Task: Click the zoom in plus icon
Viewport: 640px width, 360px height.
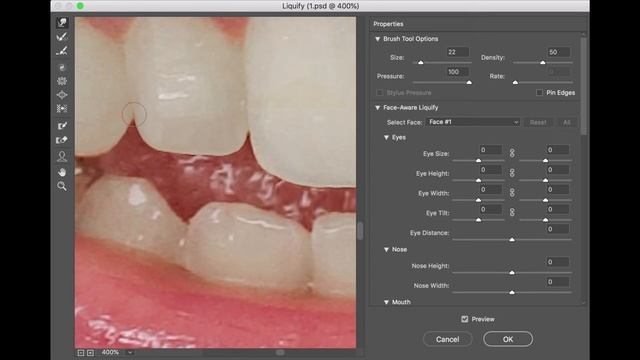Action: pyautogui.click(x=91, y=353)
